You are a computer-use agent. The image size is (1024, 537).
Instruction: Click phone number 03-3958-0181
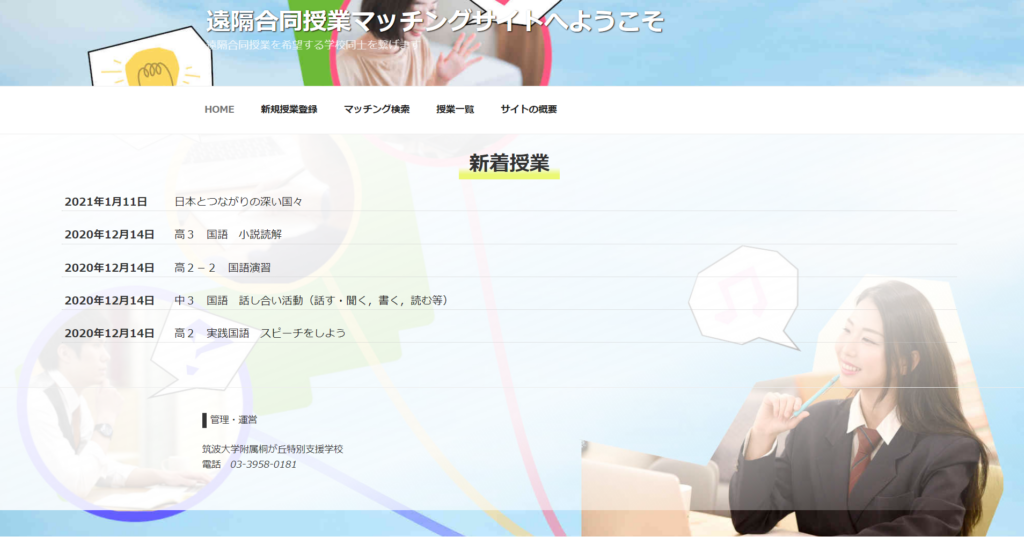pos(263,464)
